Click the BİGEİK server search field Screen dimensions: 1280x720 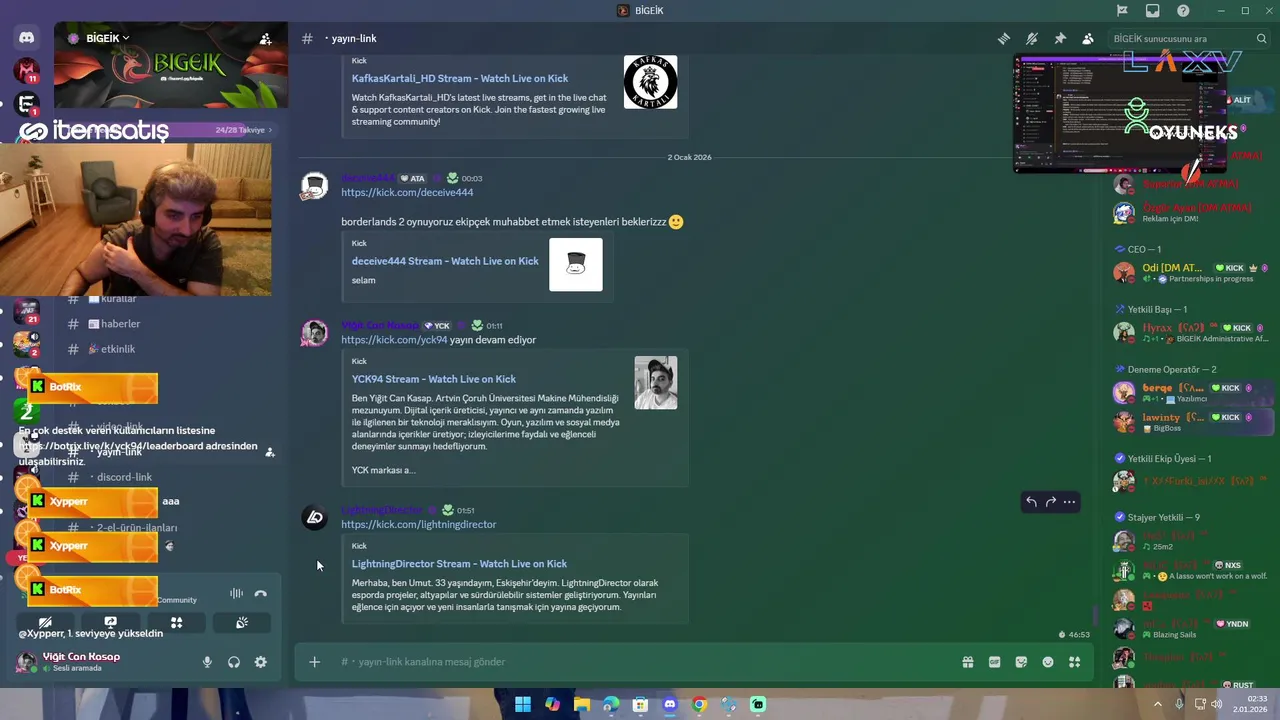click(1190, 38)
